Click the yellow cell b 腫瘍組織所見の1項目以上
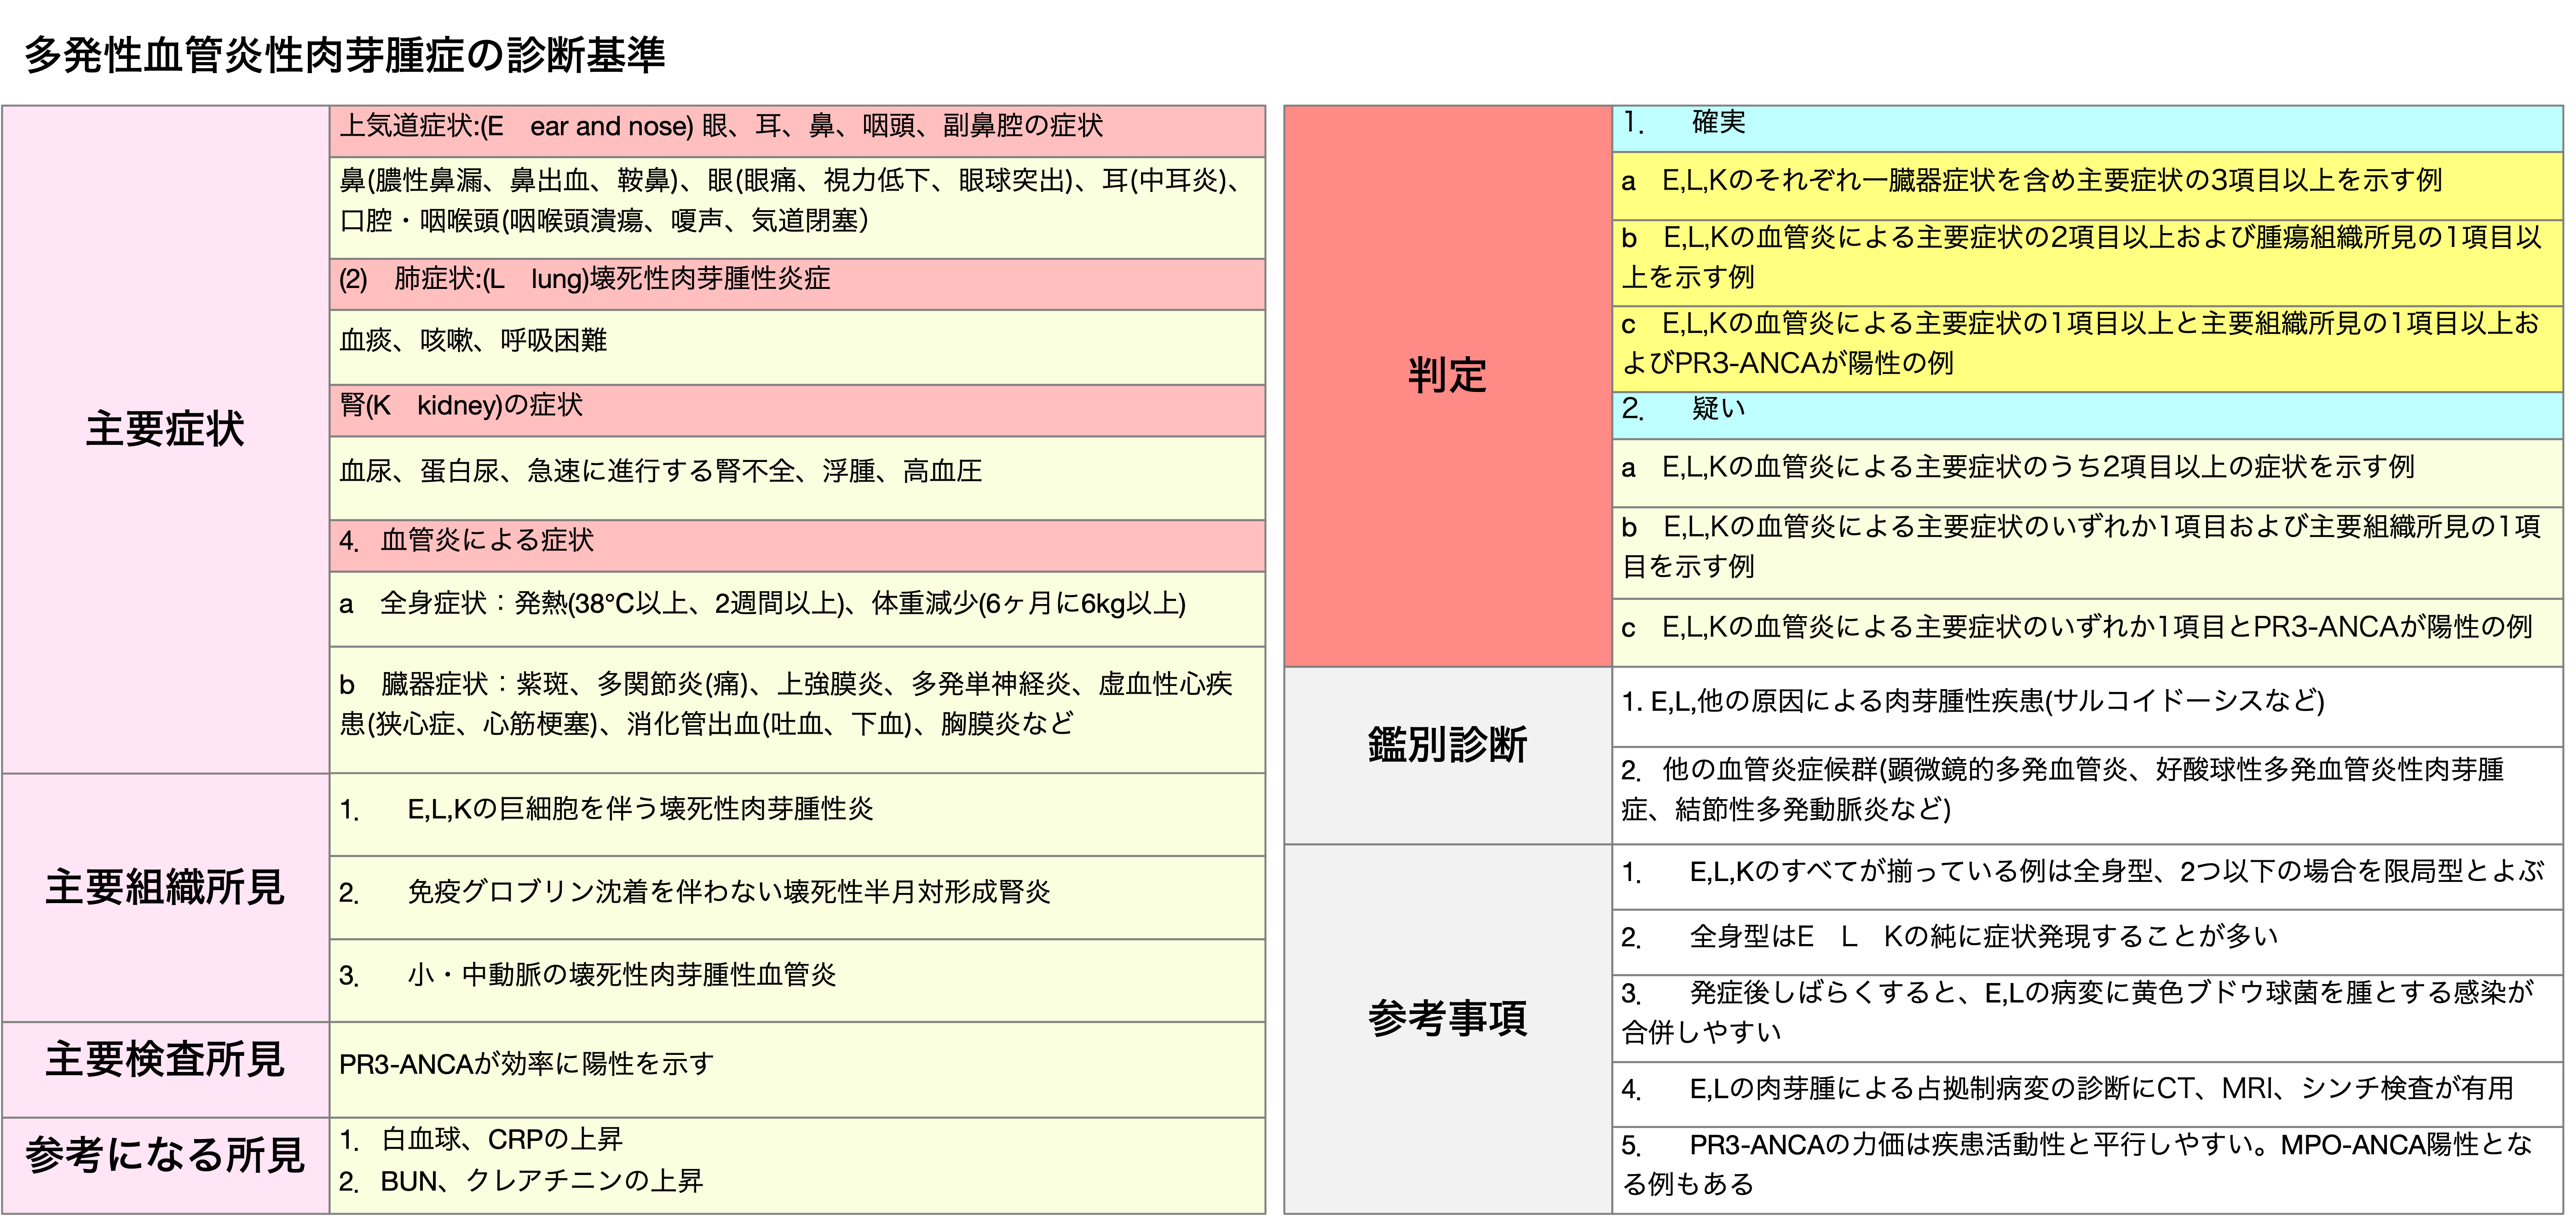 coord(2087,263)
